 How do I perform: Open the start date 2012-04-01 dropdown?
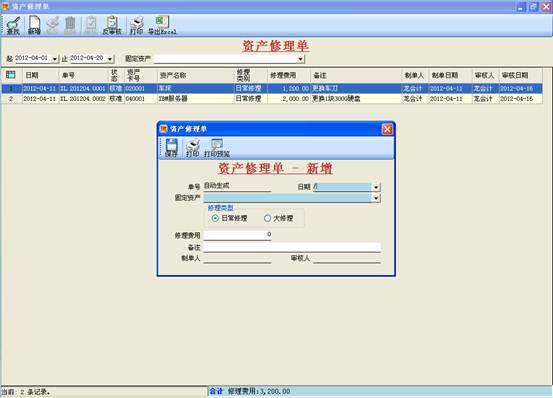55,59
